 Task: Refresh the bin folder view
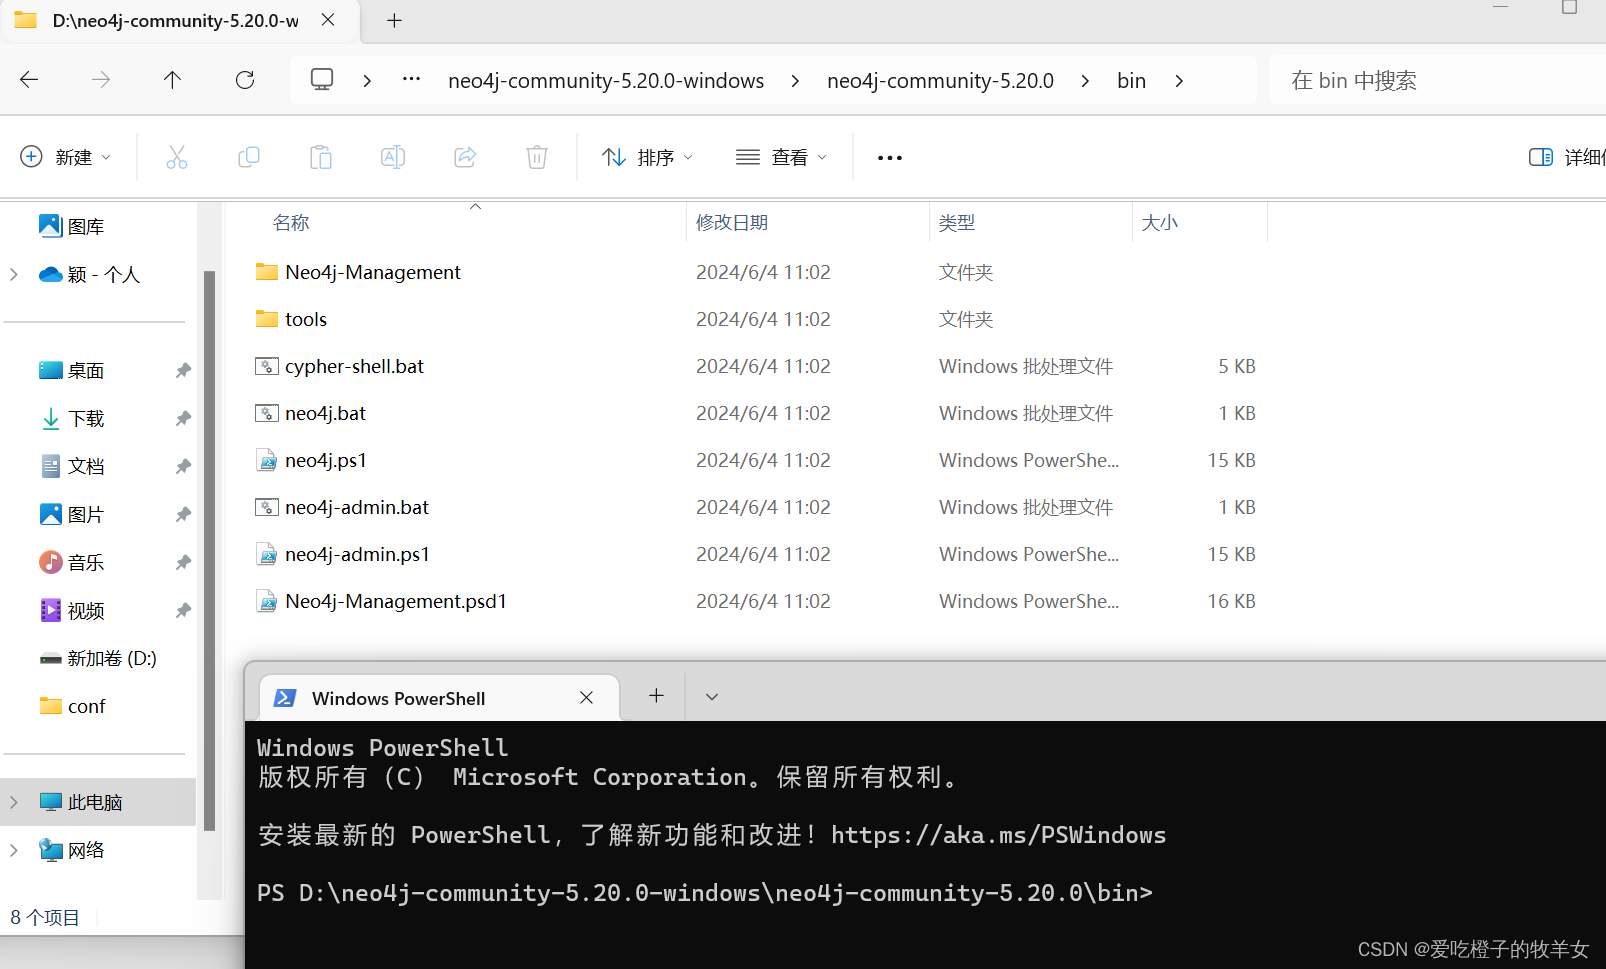point(245,80)
